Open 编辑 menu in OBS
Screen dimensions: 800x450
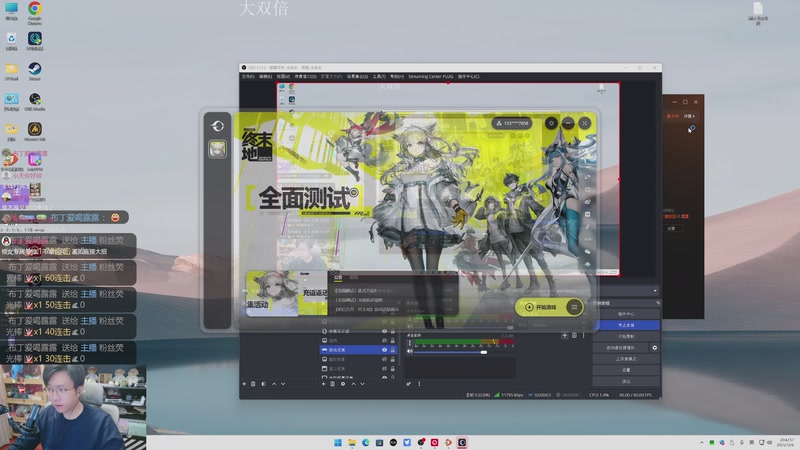point(265,77)
